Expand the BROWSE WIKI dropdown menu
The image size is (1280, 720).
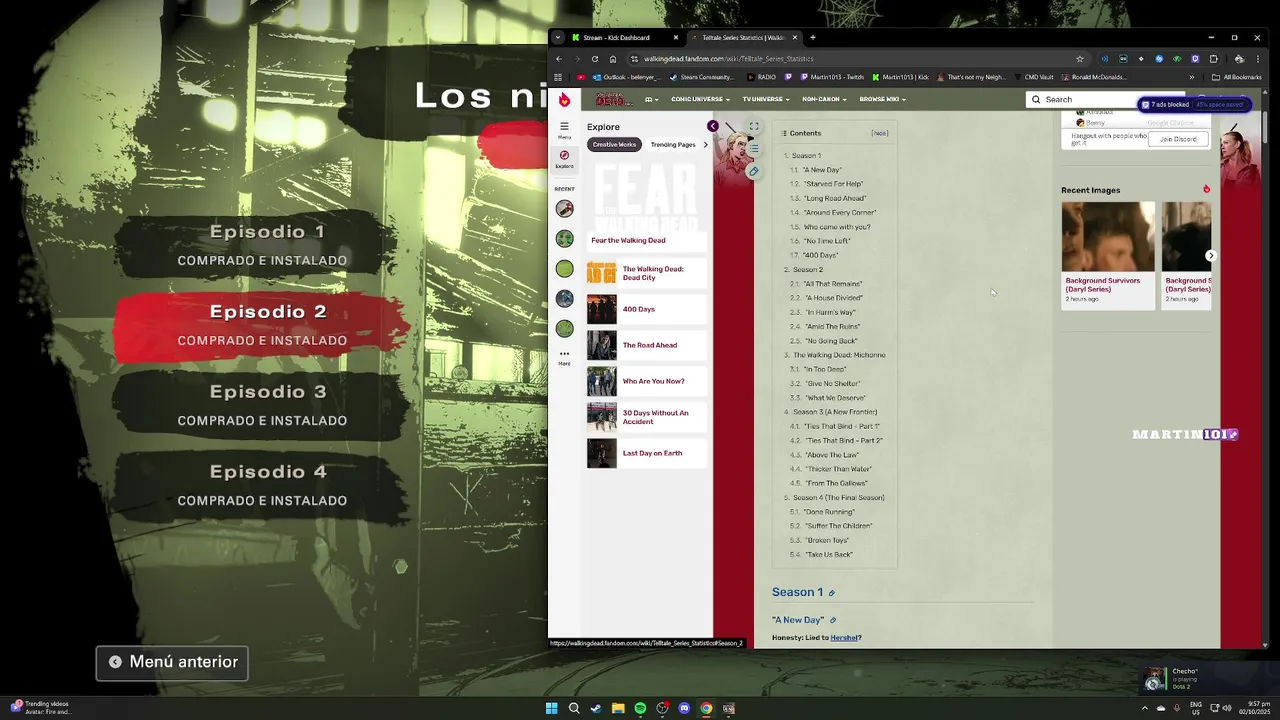[x=883, y=99]
